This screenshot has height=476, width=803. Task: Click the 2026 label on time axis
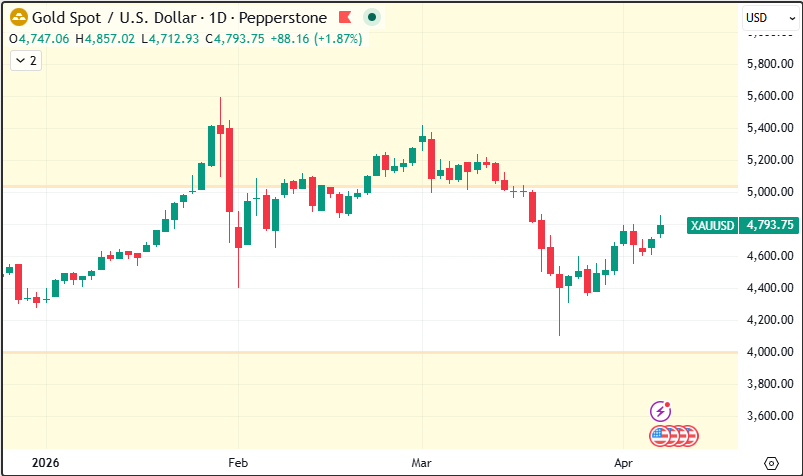point(46,463)
